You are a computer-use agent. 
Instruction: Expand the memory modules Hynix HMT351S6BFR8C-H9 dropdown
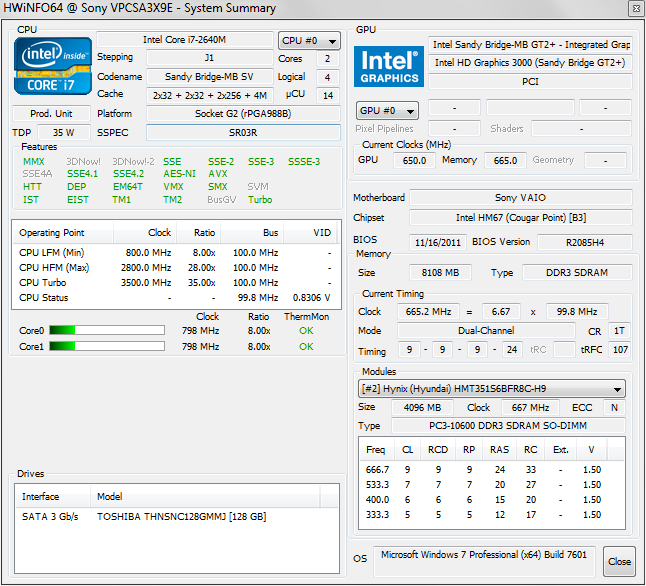[x=492, y=389]
